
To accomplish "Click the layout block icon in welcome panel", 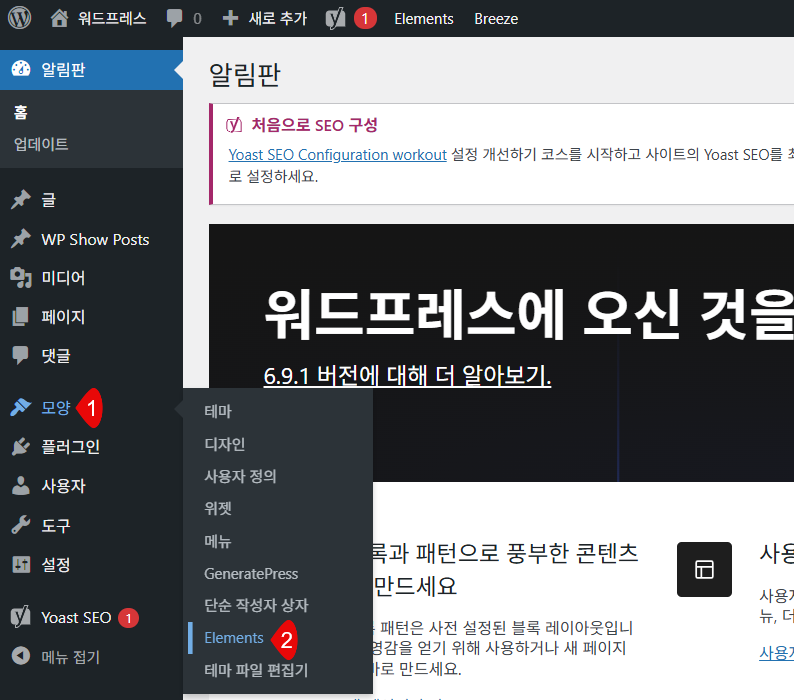I will pos(704,569).
